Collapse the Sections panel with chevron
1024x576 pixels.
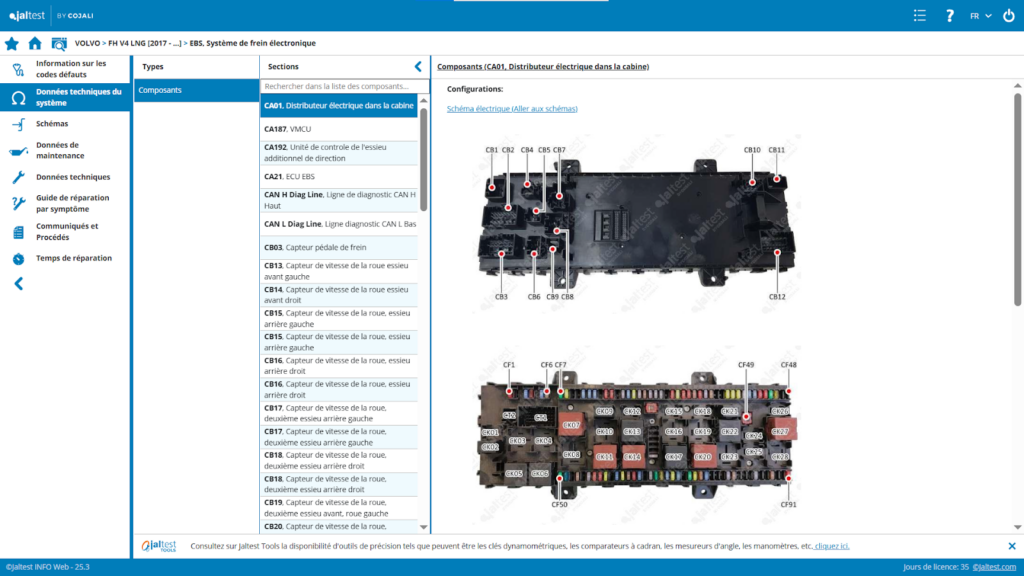coord(418,66)
